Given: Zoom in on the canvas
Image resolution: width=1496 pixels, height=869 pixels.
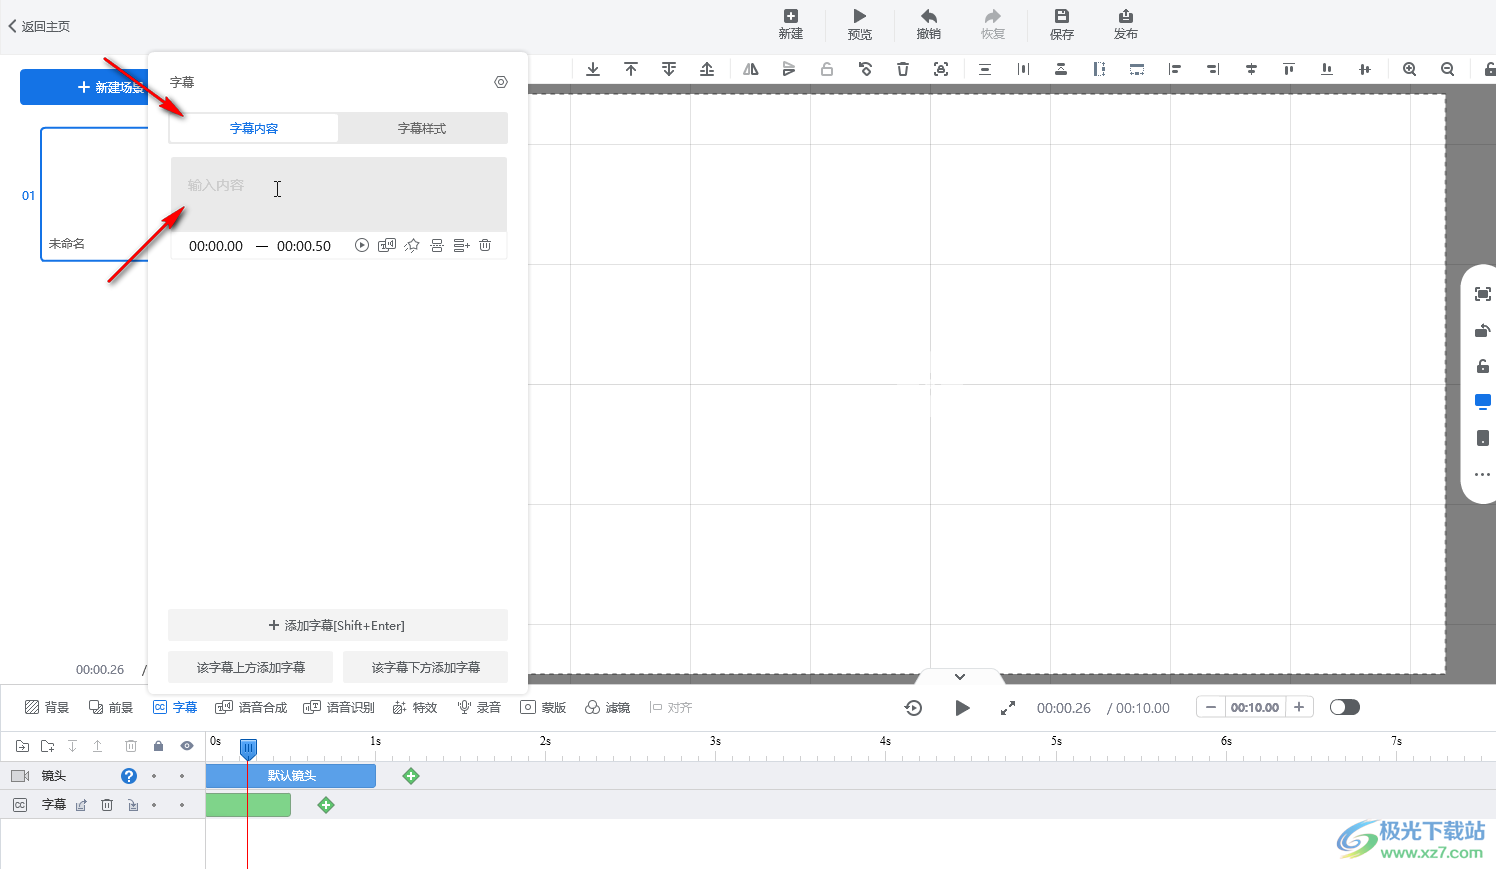Looking at the screenshot, I should point(1409,69).
